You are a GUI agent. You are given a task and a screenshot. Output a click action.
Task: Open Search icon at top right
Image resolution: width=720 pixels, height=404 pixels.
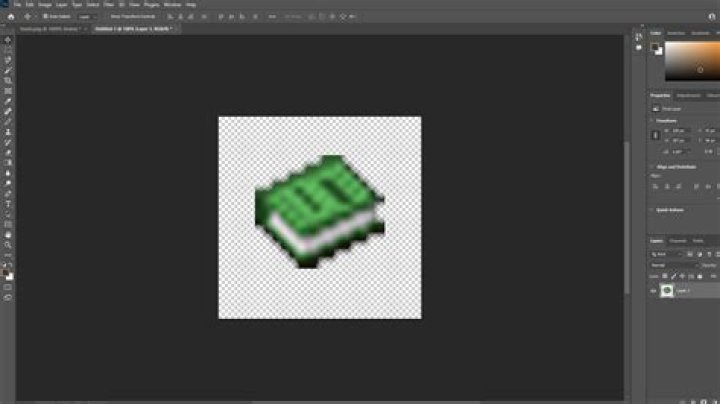coord(711,17)
